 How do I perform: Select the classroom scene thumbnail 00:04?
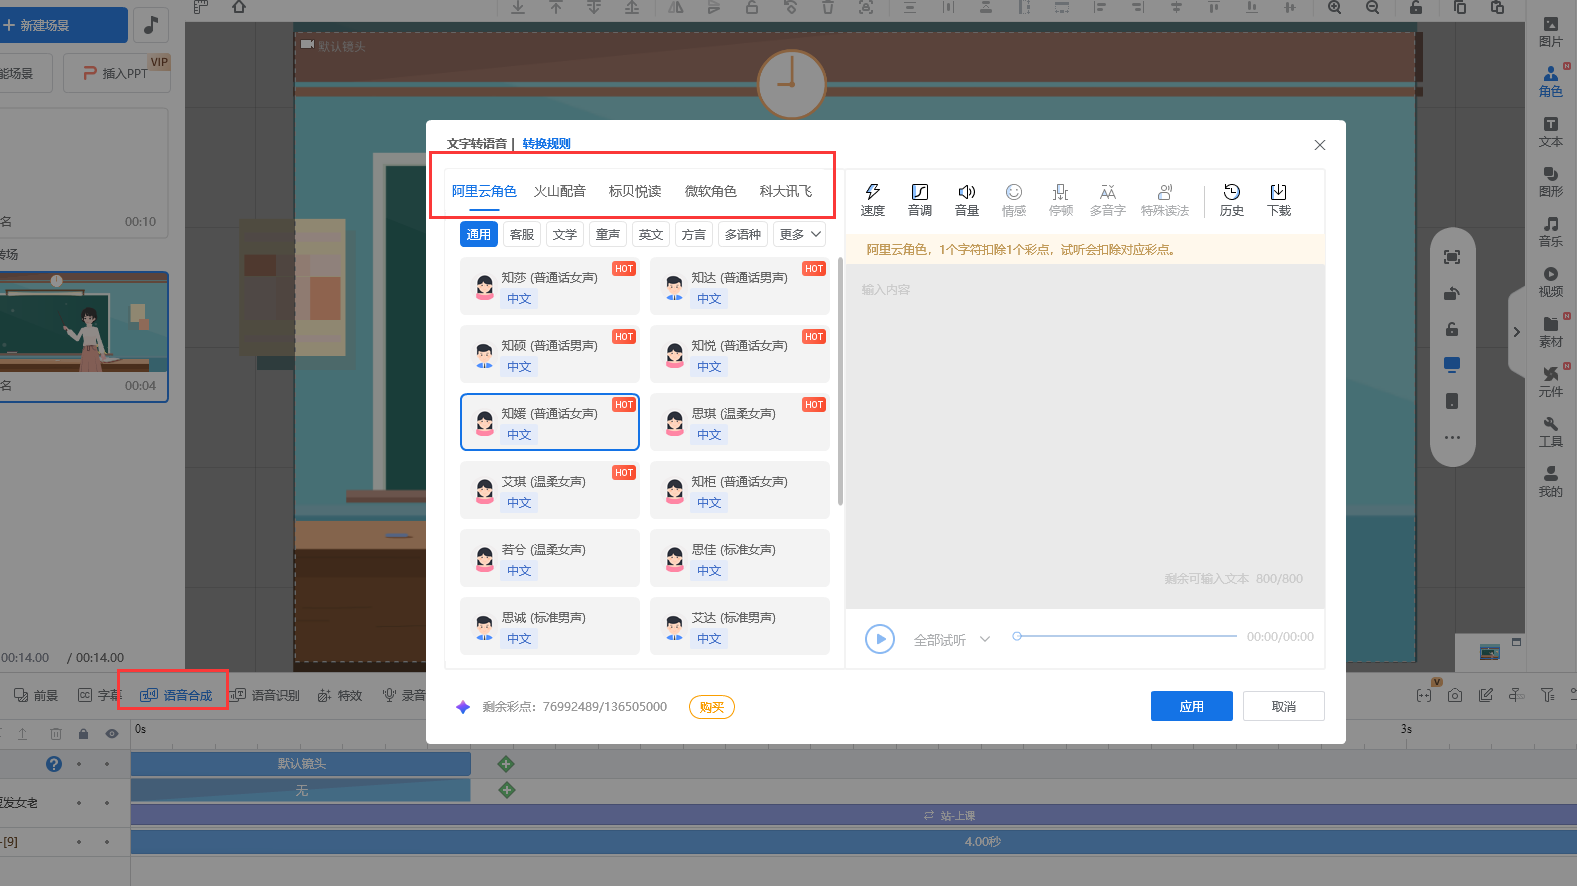click(84, 336)
